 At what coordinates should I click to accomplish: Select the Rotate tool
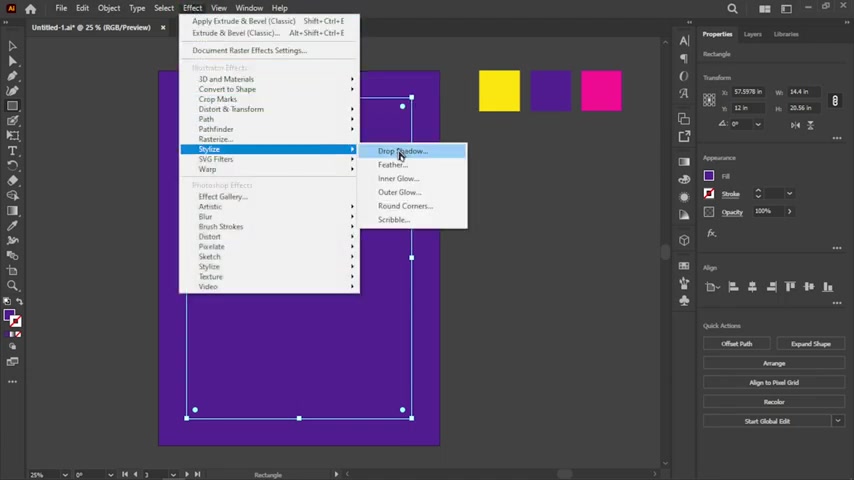(12, 166)
